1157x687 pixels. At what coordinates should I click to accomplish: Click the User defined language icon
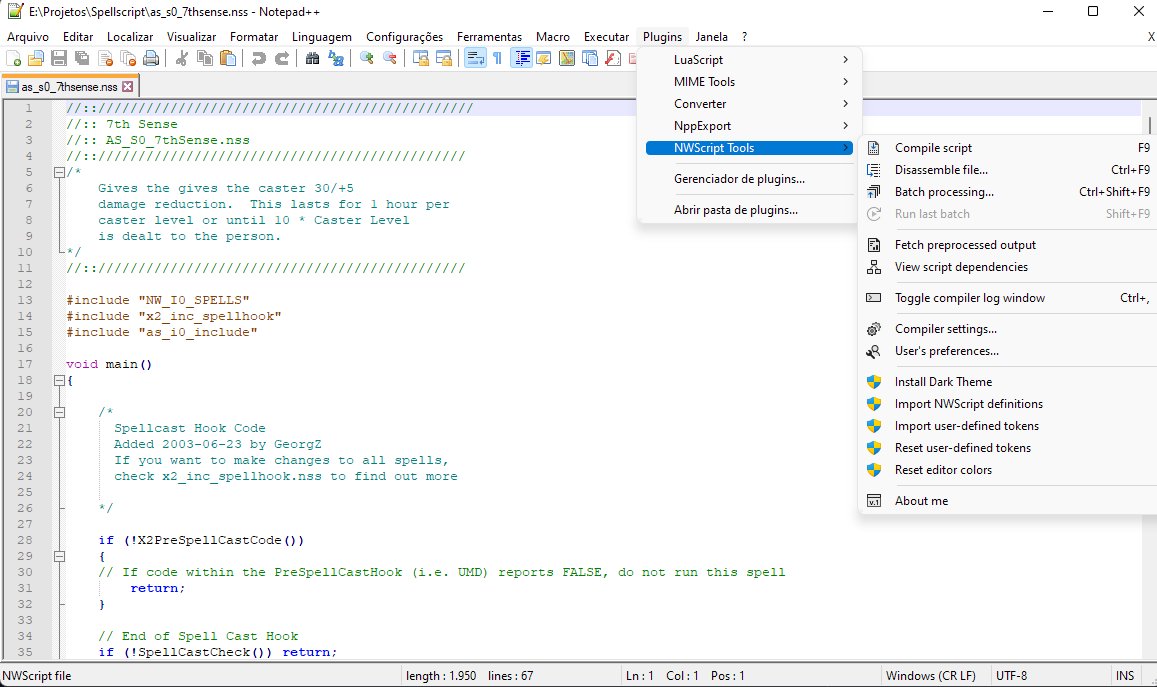coord(544,58)
